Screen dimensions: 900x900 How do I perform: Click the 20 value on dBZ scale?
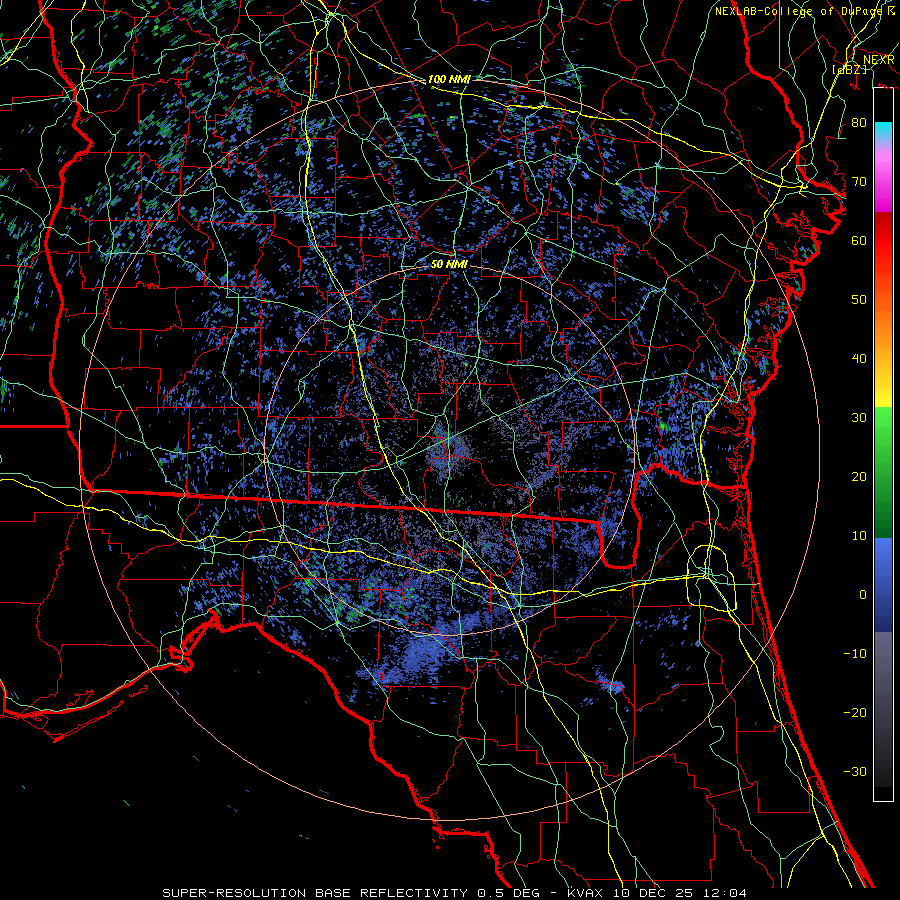(x=859, y=477)
